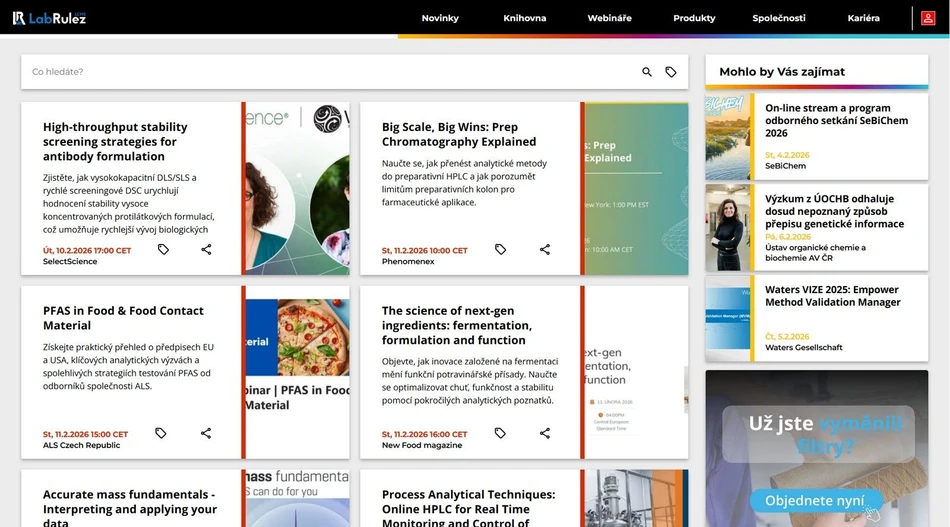950x527 pixels.
Task: Open the Kariéra page
Action: 863,18
